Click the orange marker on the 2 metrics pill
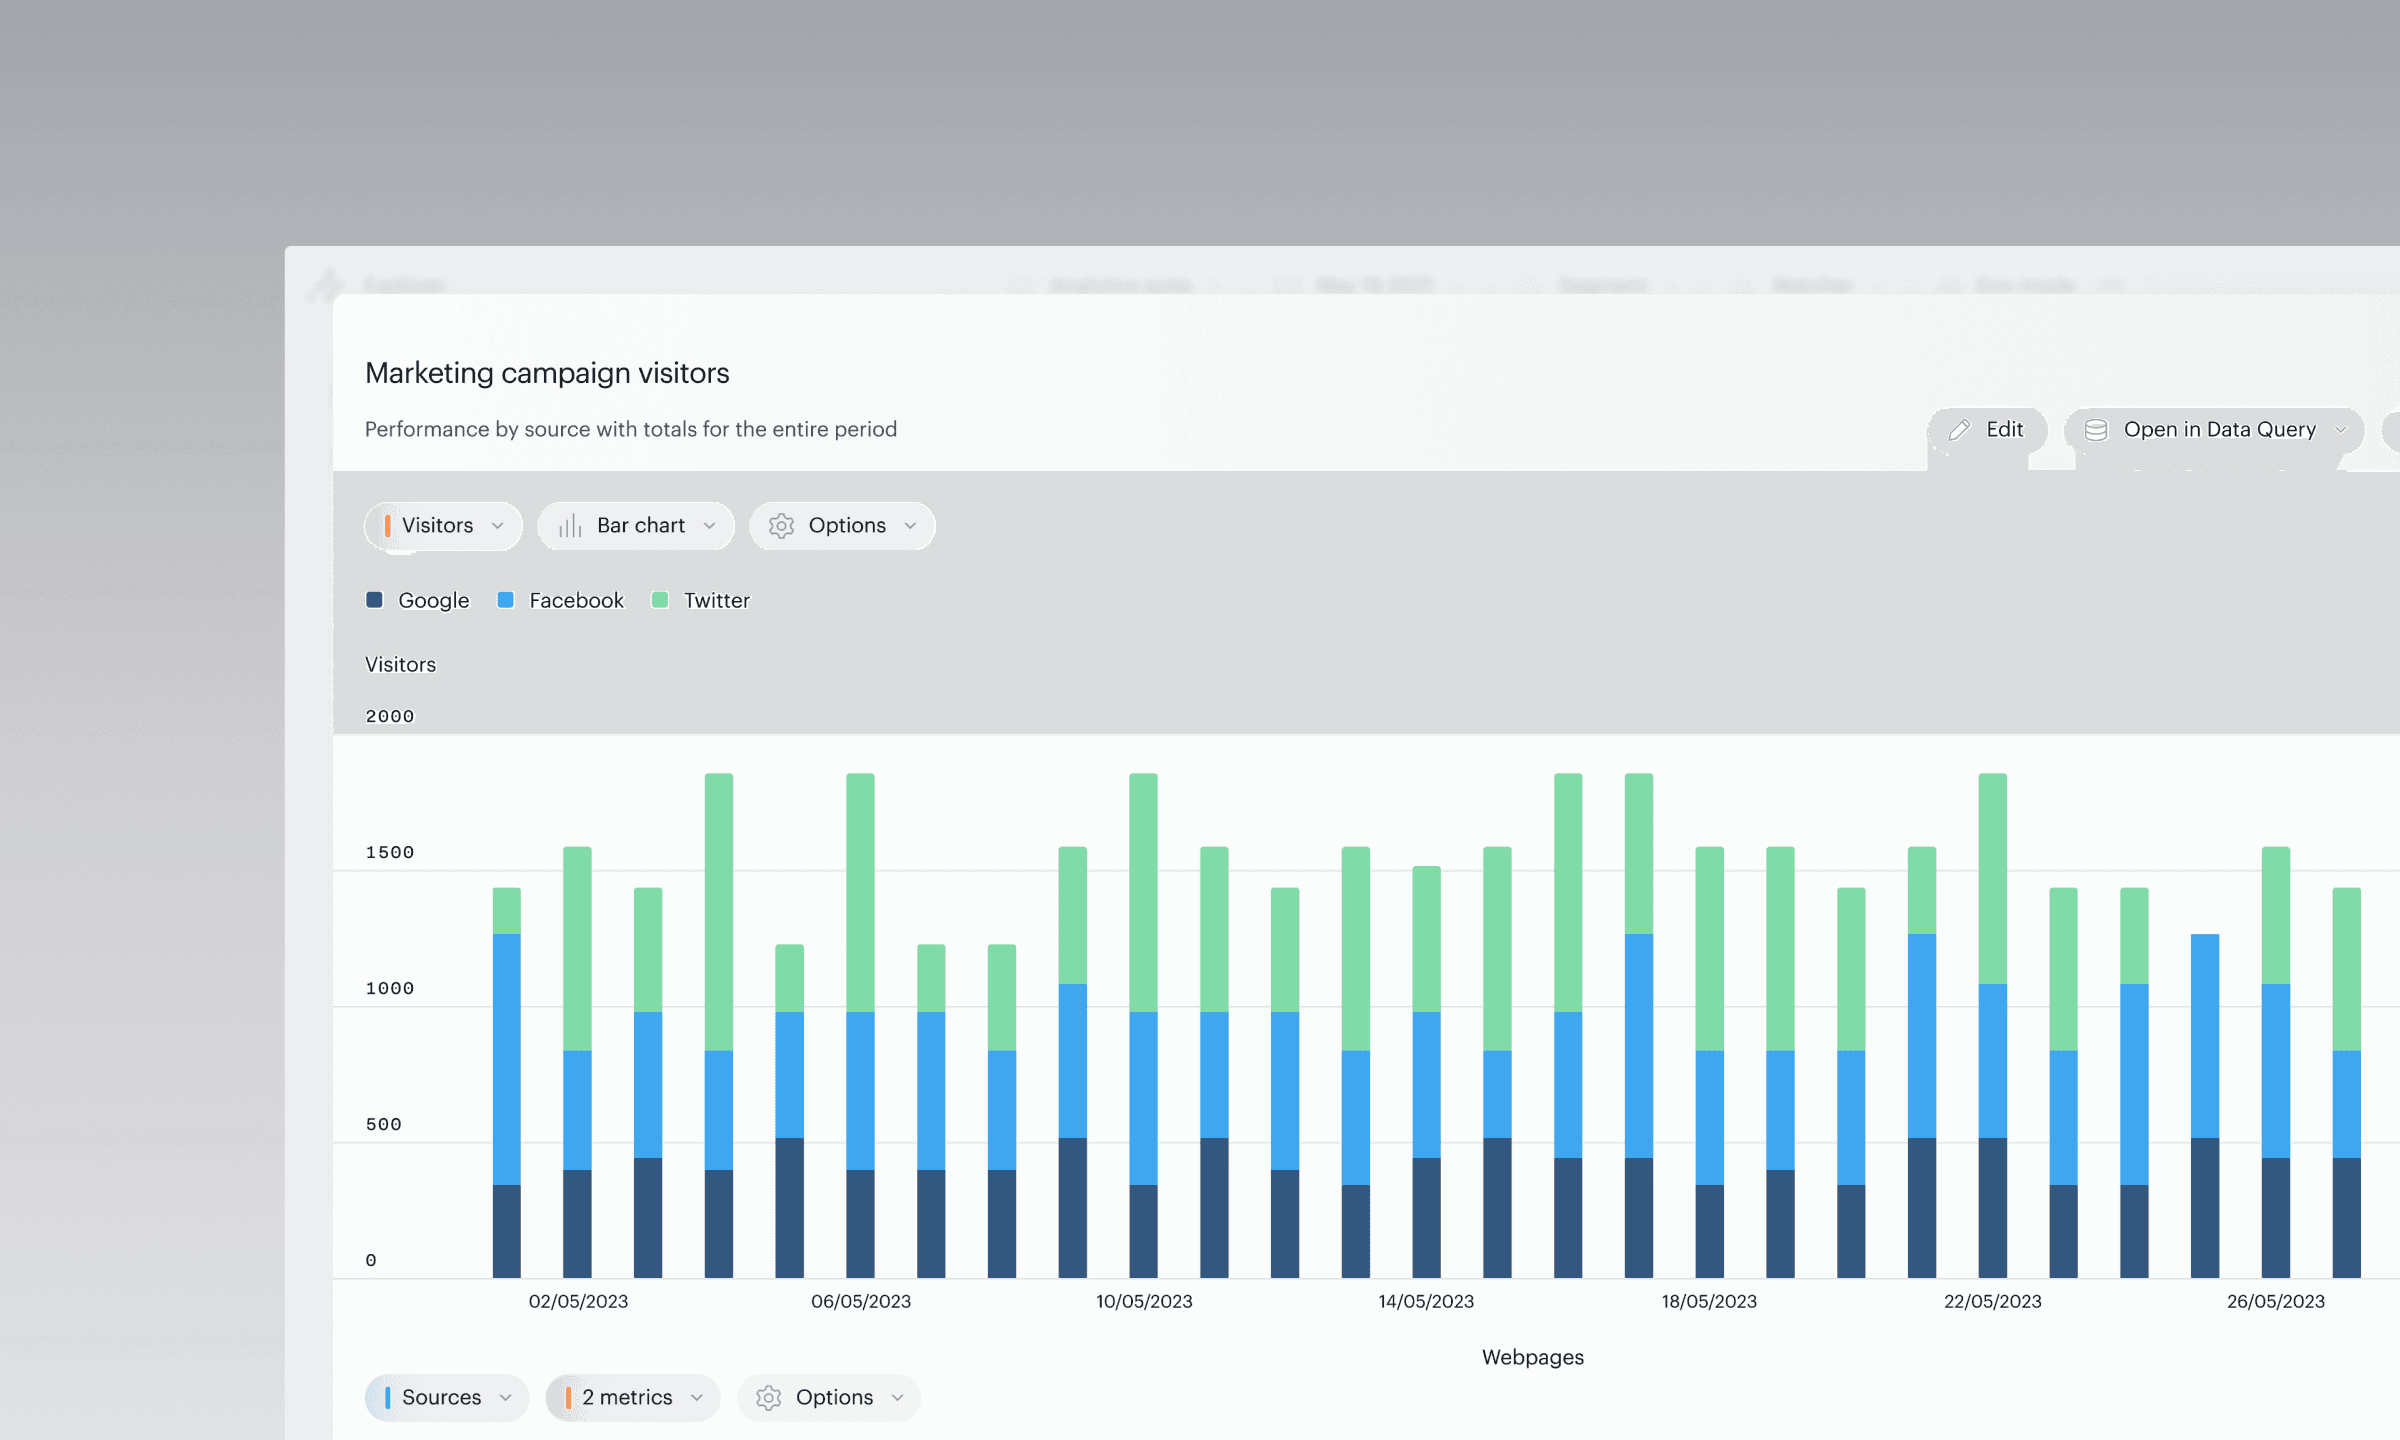 tap(568, 1398)
